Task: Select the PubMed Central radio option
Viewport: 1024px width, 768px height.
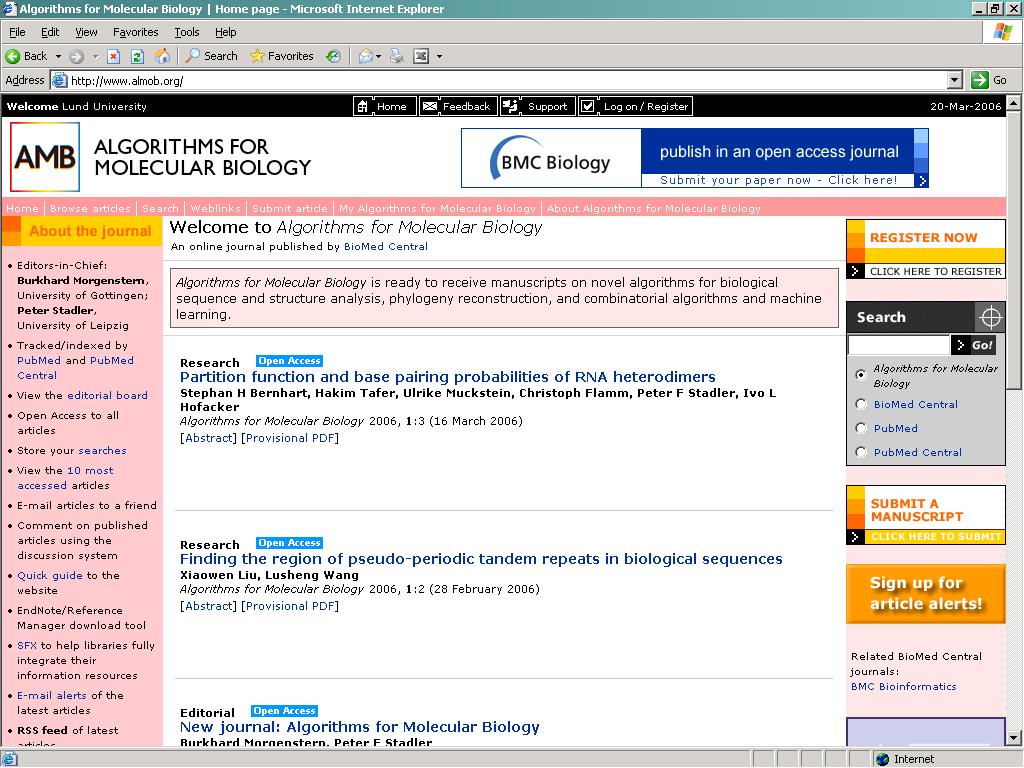Action: (x=861, y=453)
